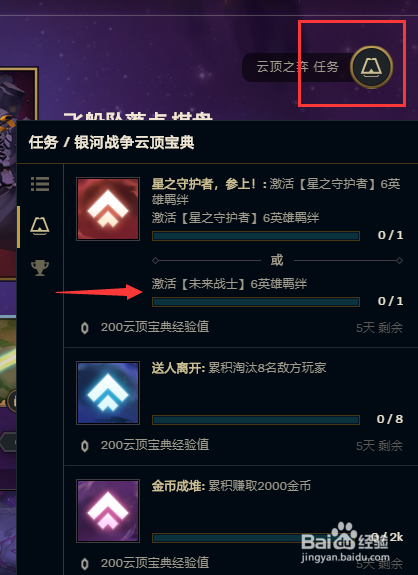Screen dimensions: 418x575
Task: Select the 送人离开 mission title text
Action: click(178, 368)
